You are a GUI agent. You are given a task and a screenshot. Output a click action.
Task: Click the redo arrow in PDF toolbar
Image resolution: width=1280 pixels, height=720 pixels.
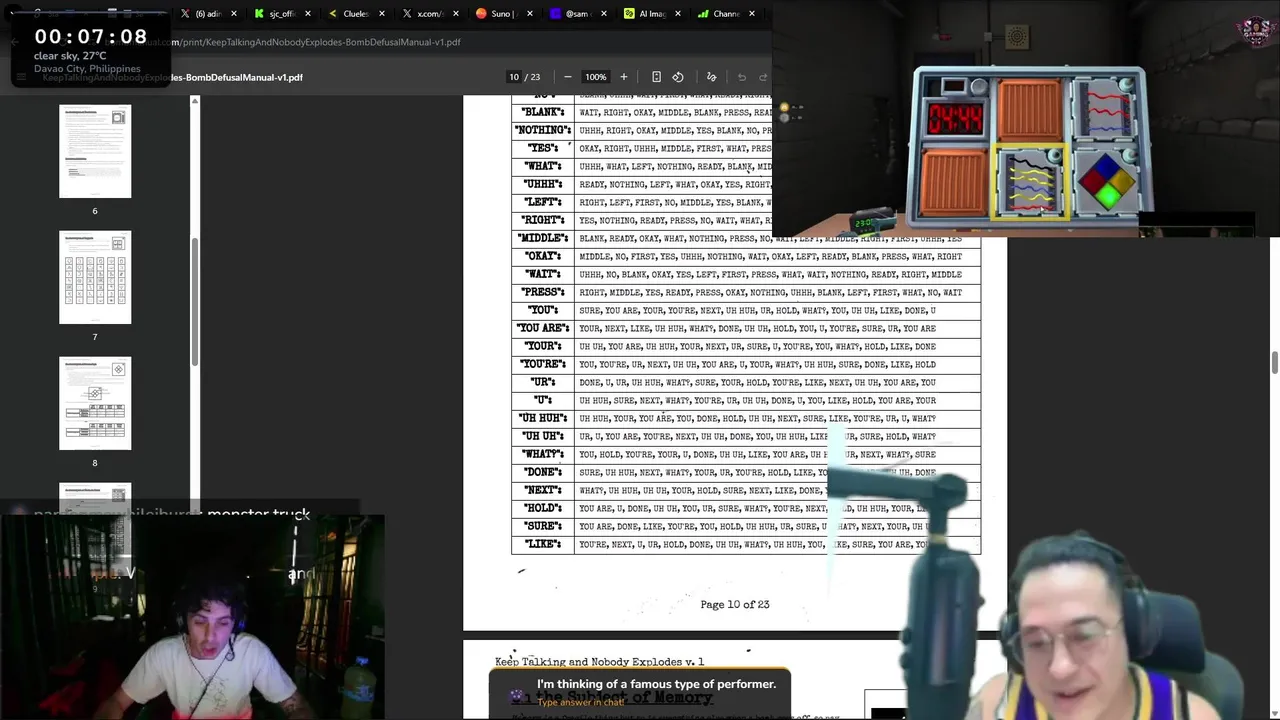(x=763, y=77)
